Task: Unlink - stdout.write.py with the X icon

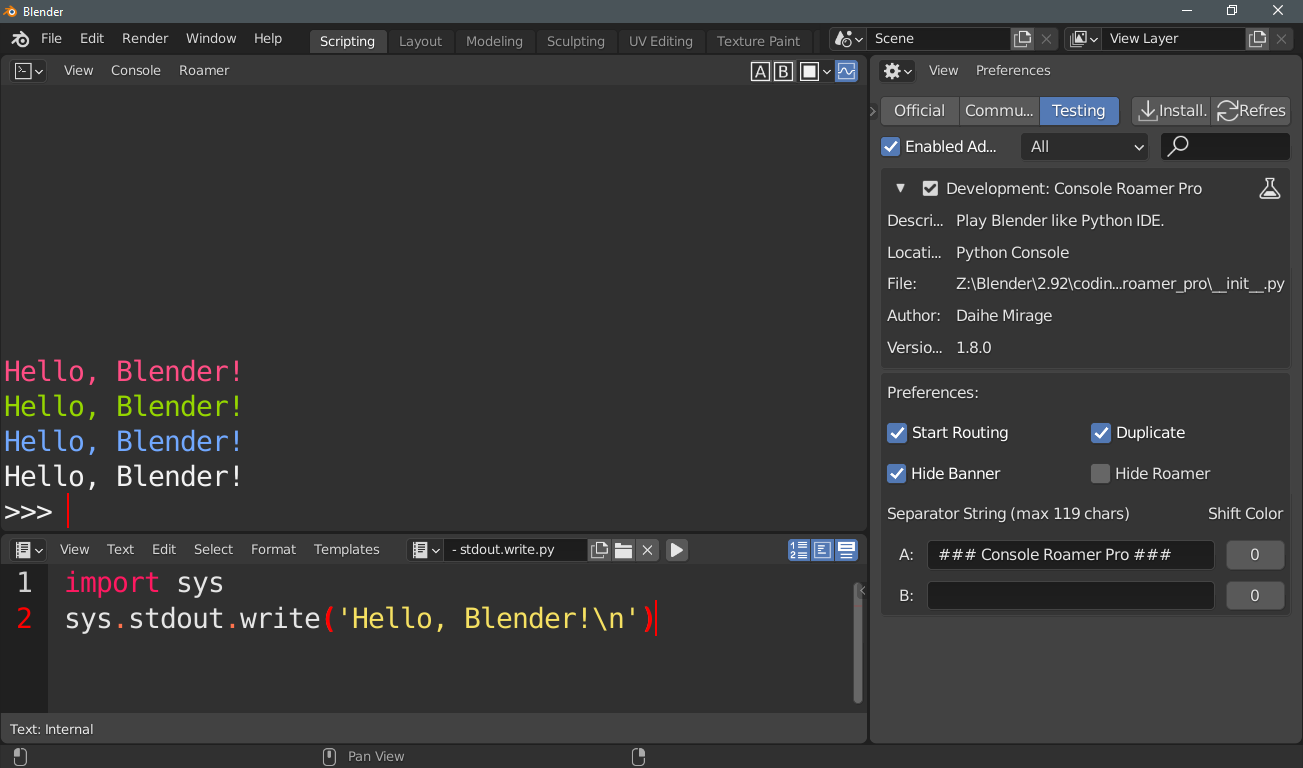Action: (x=646, y=549)
